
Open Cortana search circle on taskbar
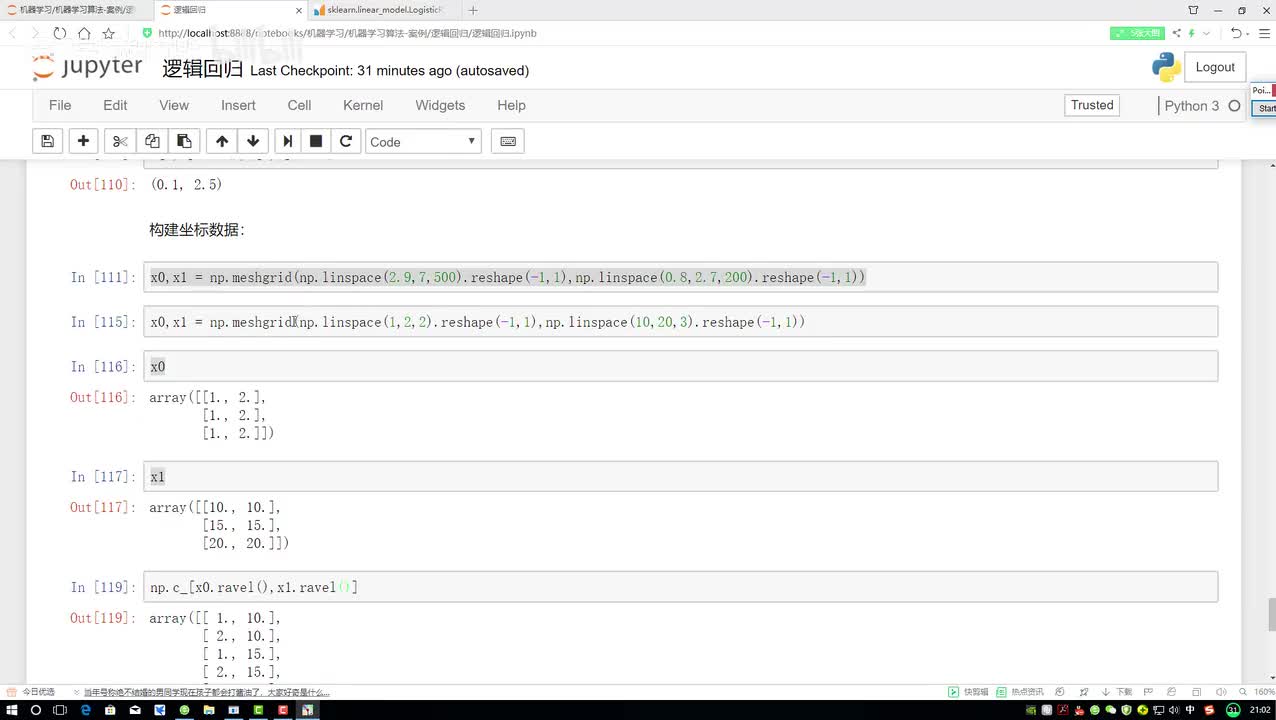click(36, 710)
